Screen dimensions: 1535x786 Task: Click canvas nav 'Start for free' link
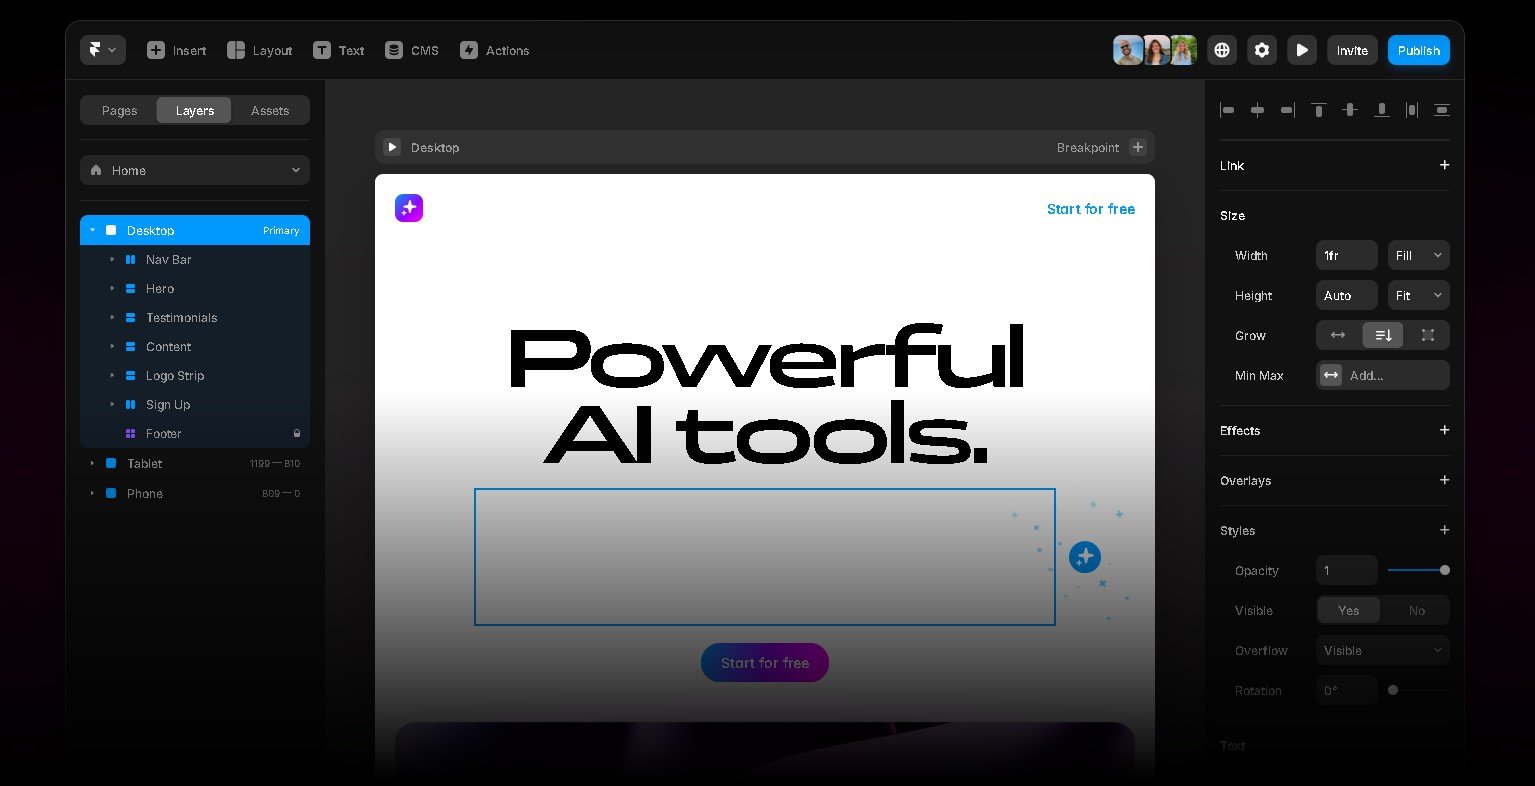1091,209
